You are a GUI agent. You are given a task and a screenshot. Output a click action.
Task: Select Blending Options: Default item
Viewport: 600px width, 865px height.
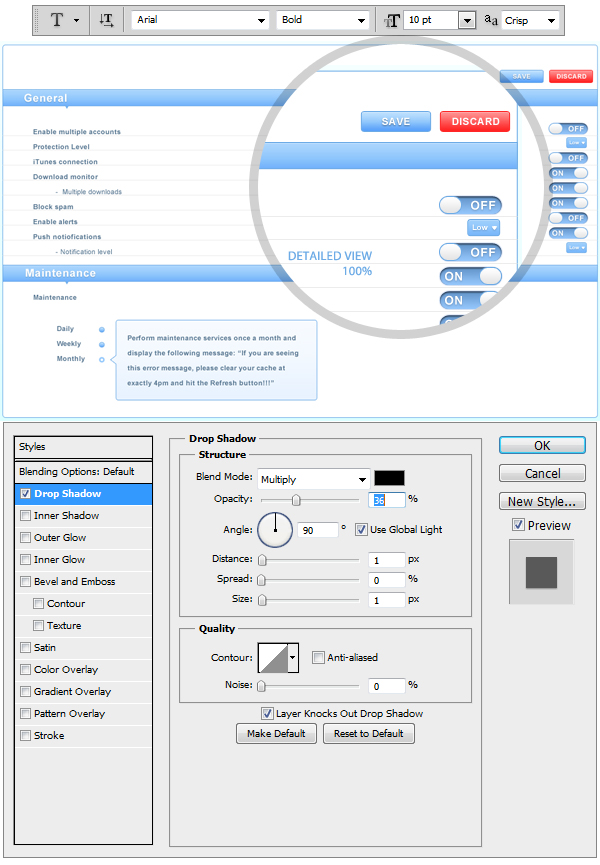[76, 472]
